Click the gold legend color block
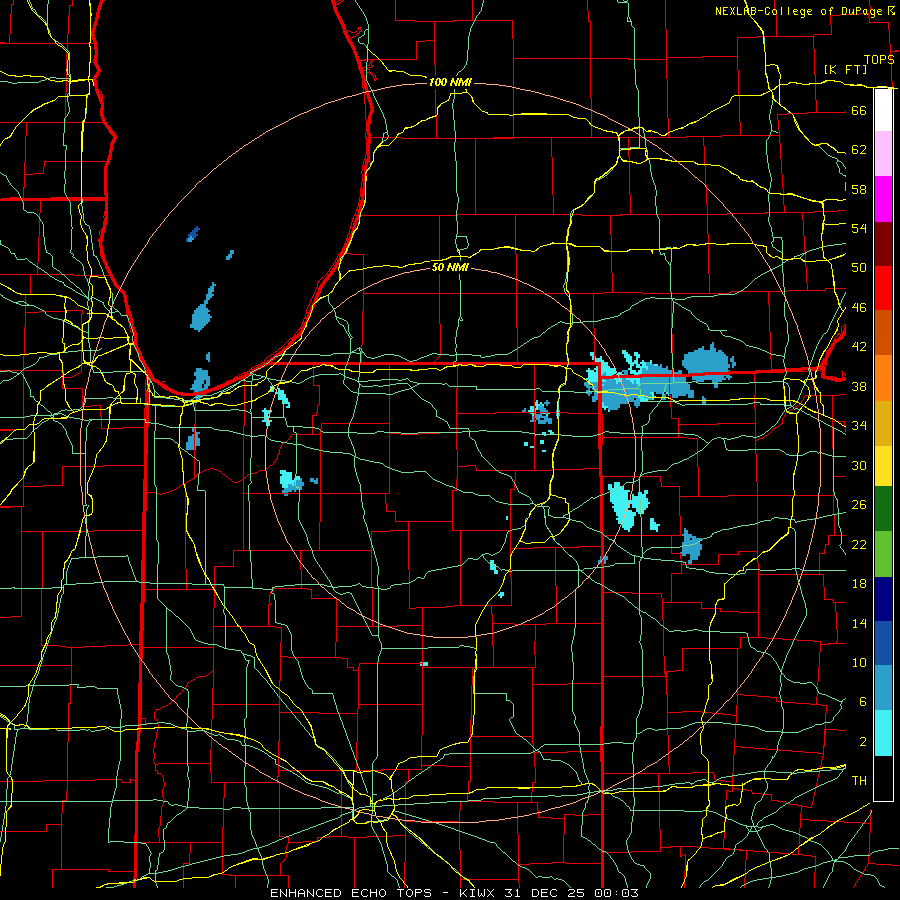The height and width of the screenshot is (900, 900). tap(883, 424)
